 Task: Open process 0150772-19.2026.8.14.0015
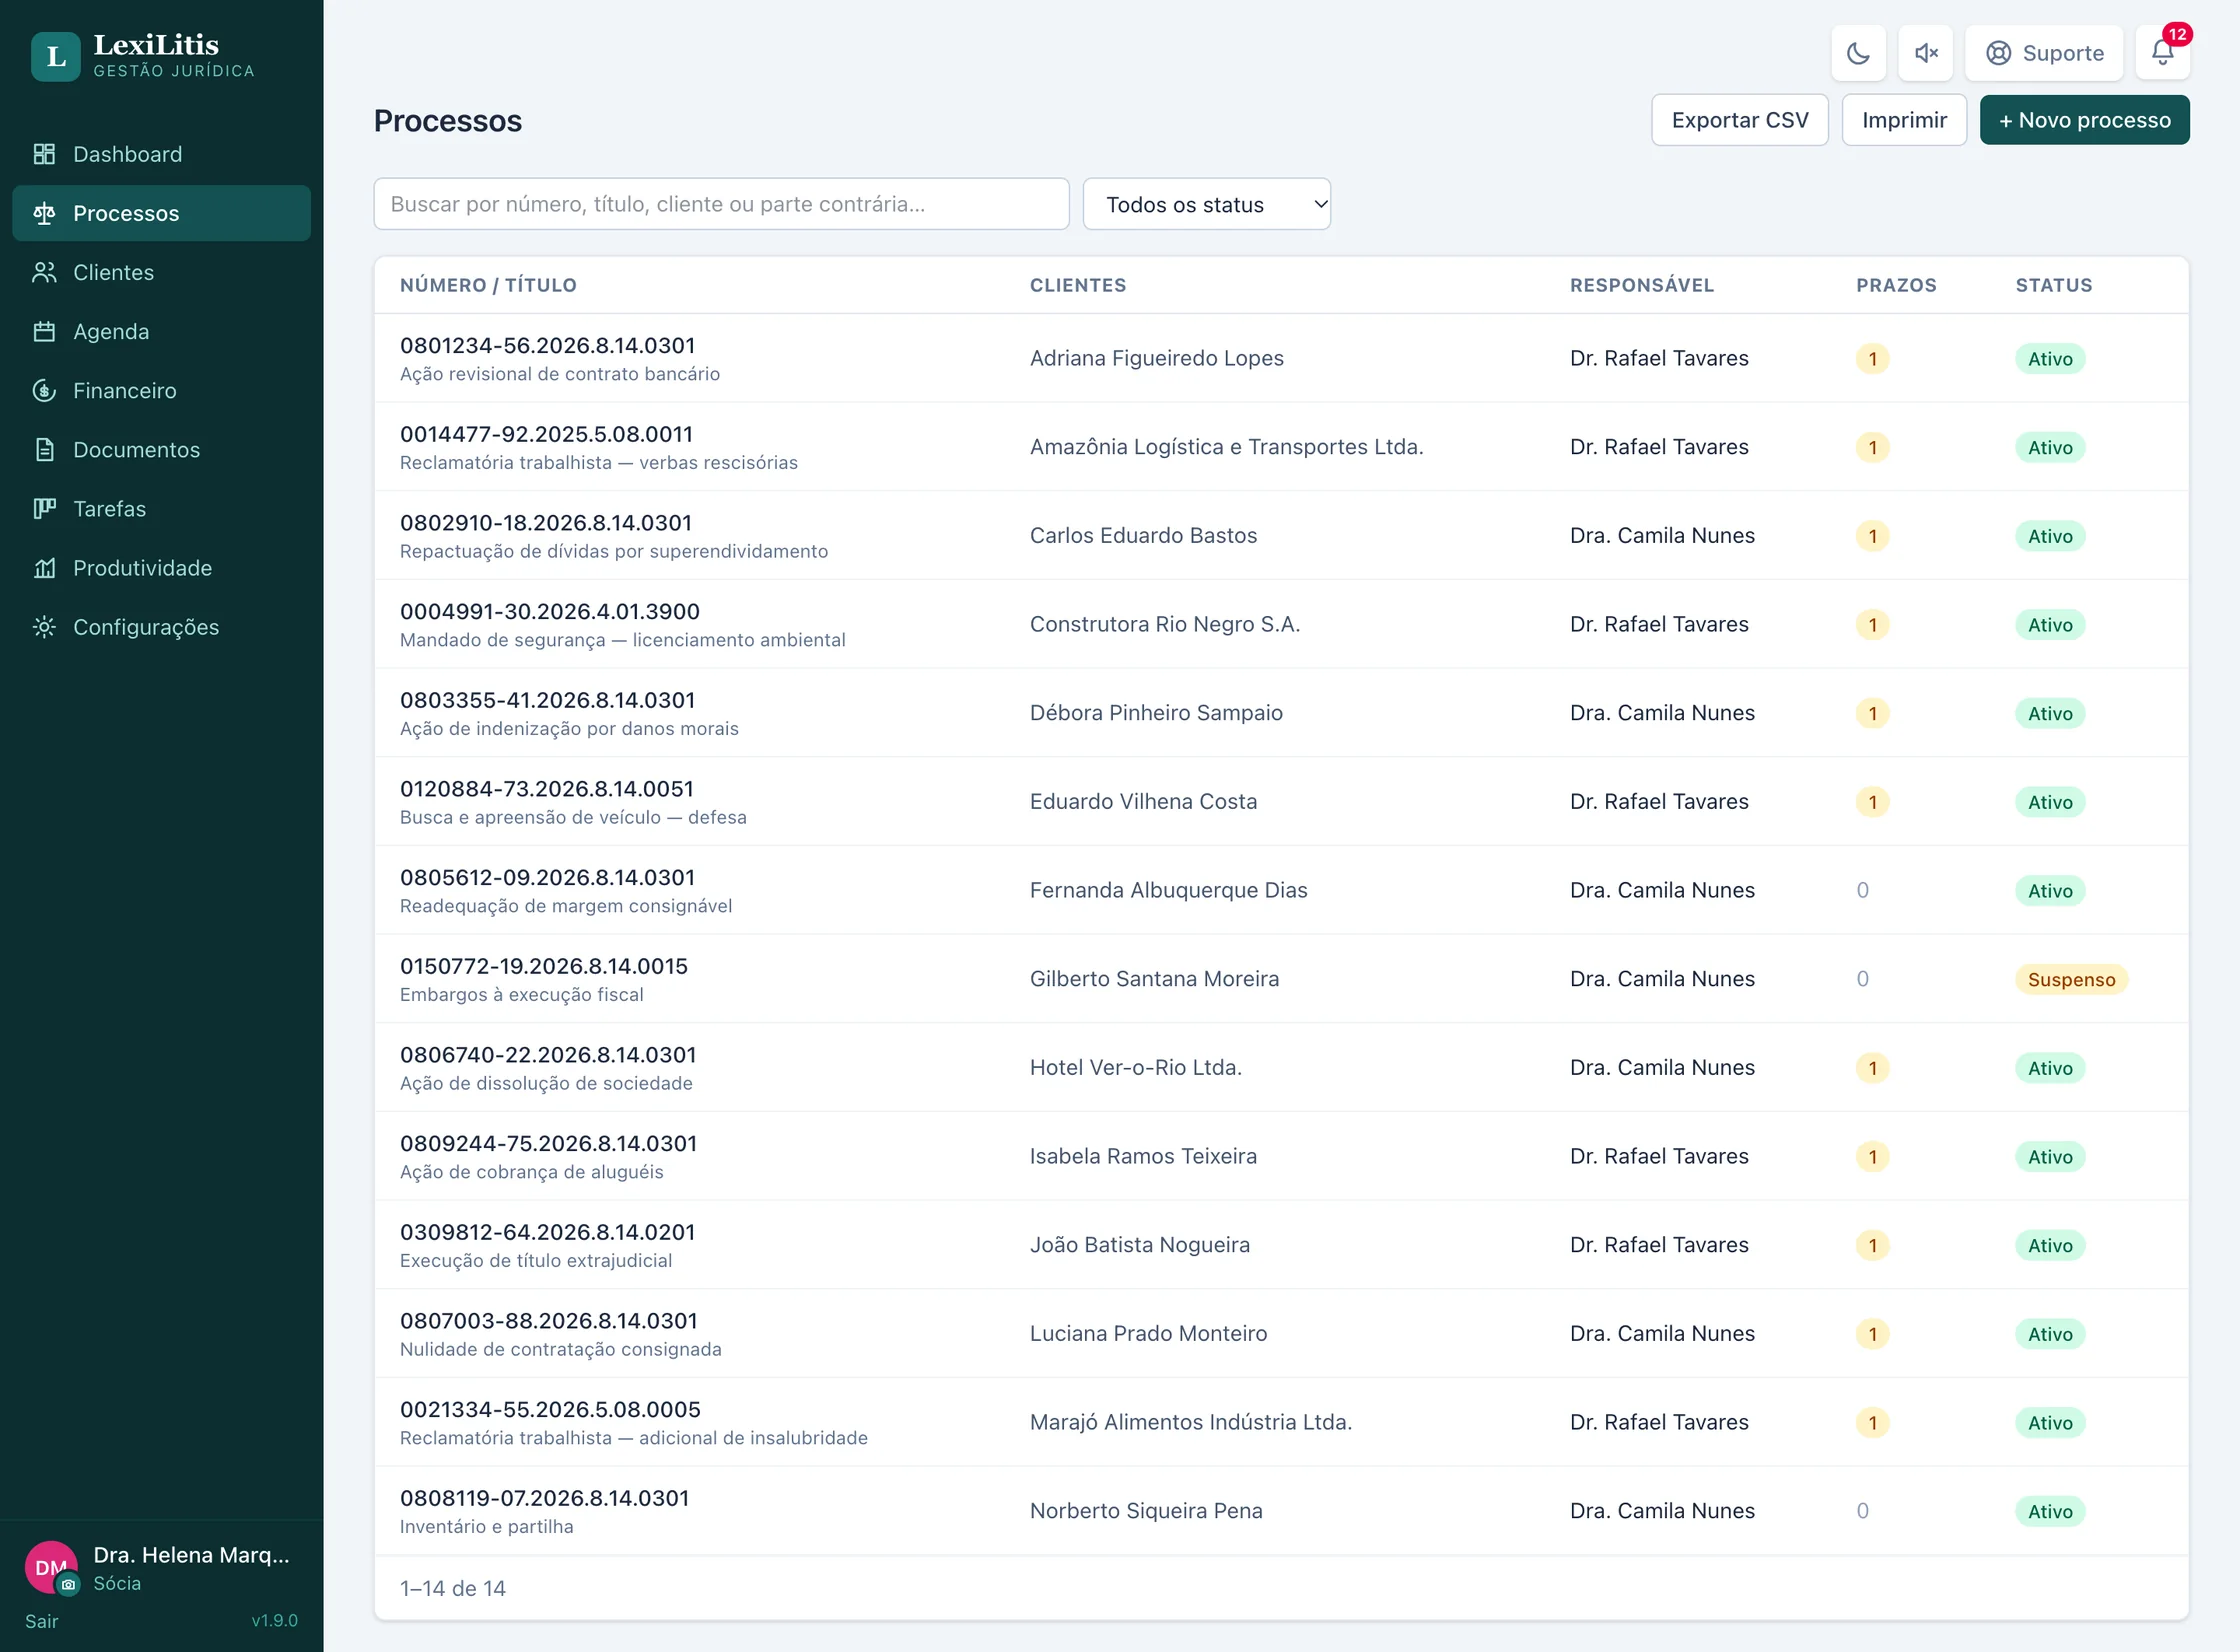[544, 966]
